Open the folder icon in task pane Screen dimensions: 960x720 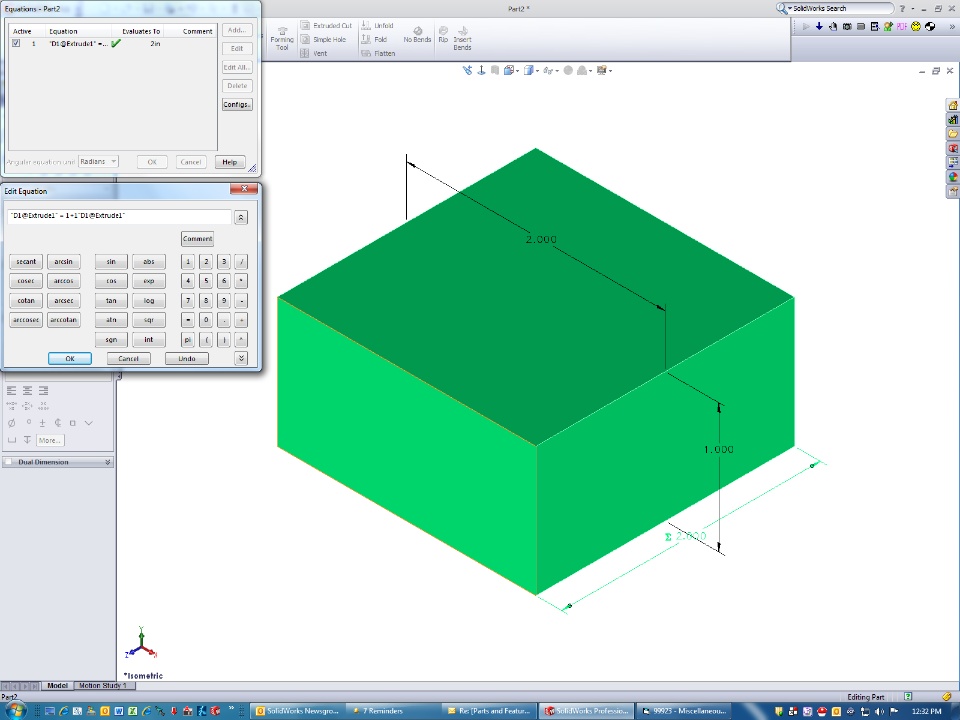point(953,134)
